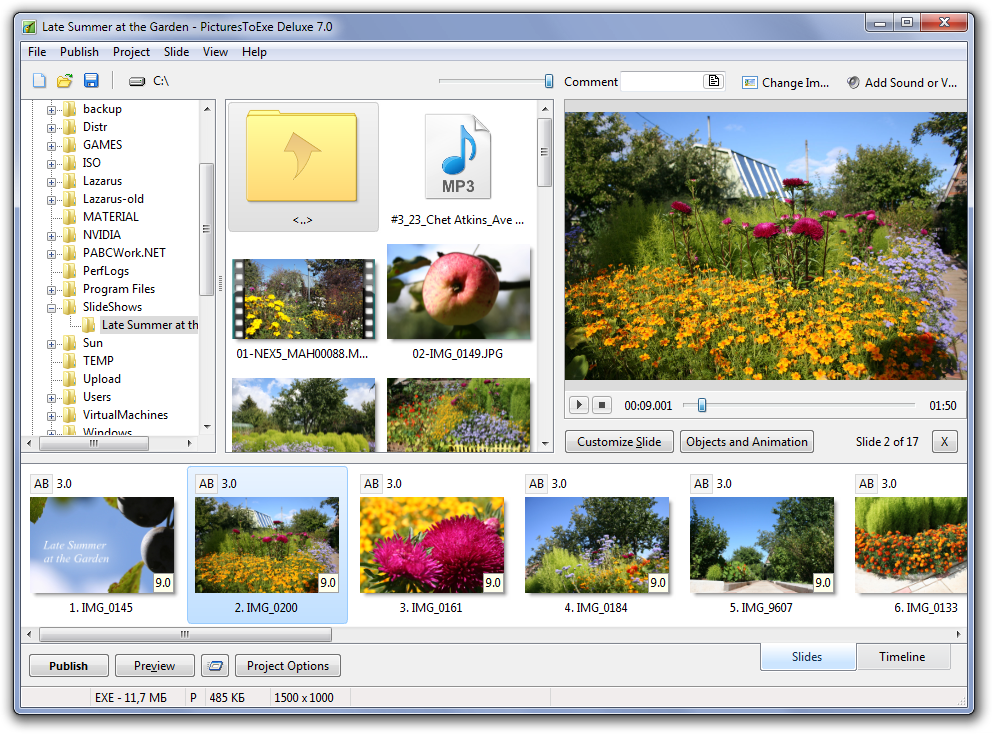The image size is (993, 734).
Task: Open the comment editor icon
Action: tap(714, 81)
